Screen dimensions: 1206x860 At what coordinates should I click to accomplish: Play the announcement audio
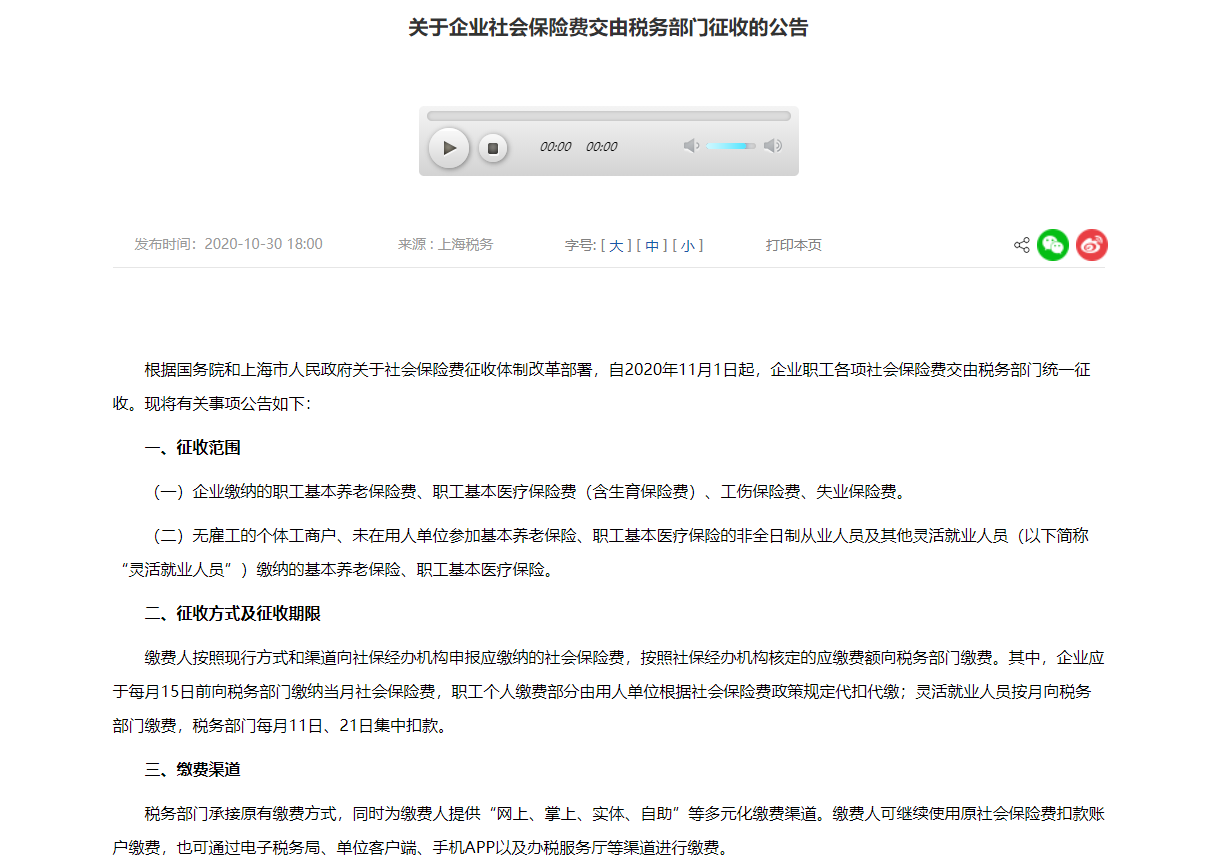click(x=449, y=148)
